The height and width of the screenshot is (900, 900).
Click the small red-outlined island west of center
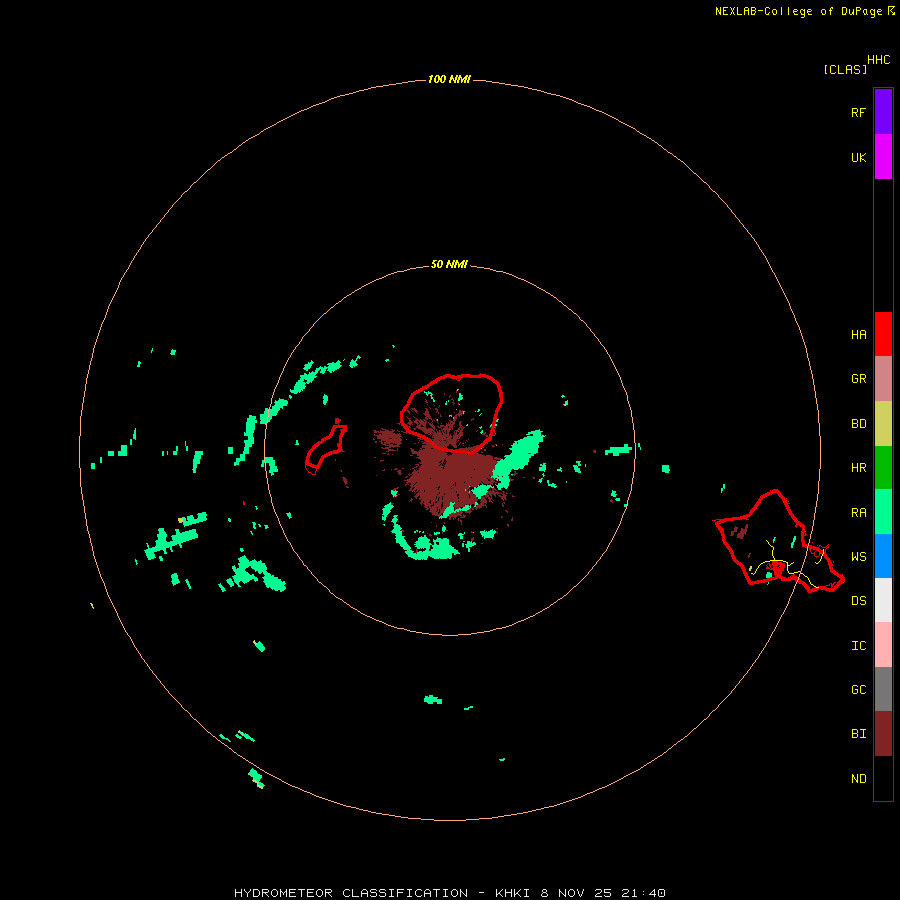tap(326, 449)
